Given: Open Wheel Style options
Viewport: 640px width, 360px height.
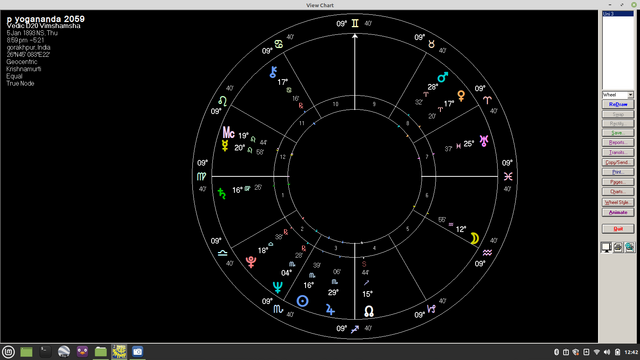Looking at the screenshot, I should click(x=618, y=202).
